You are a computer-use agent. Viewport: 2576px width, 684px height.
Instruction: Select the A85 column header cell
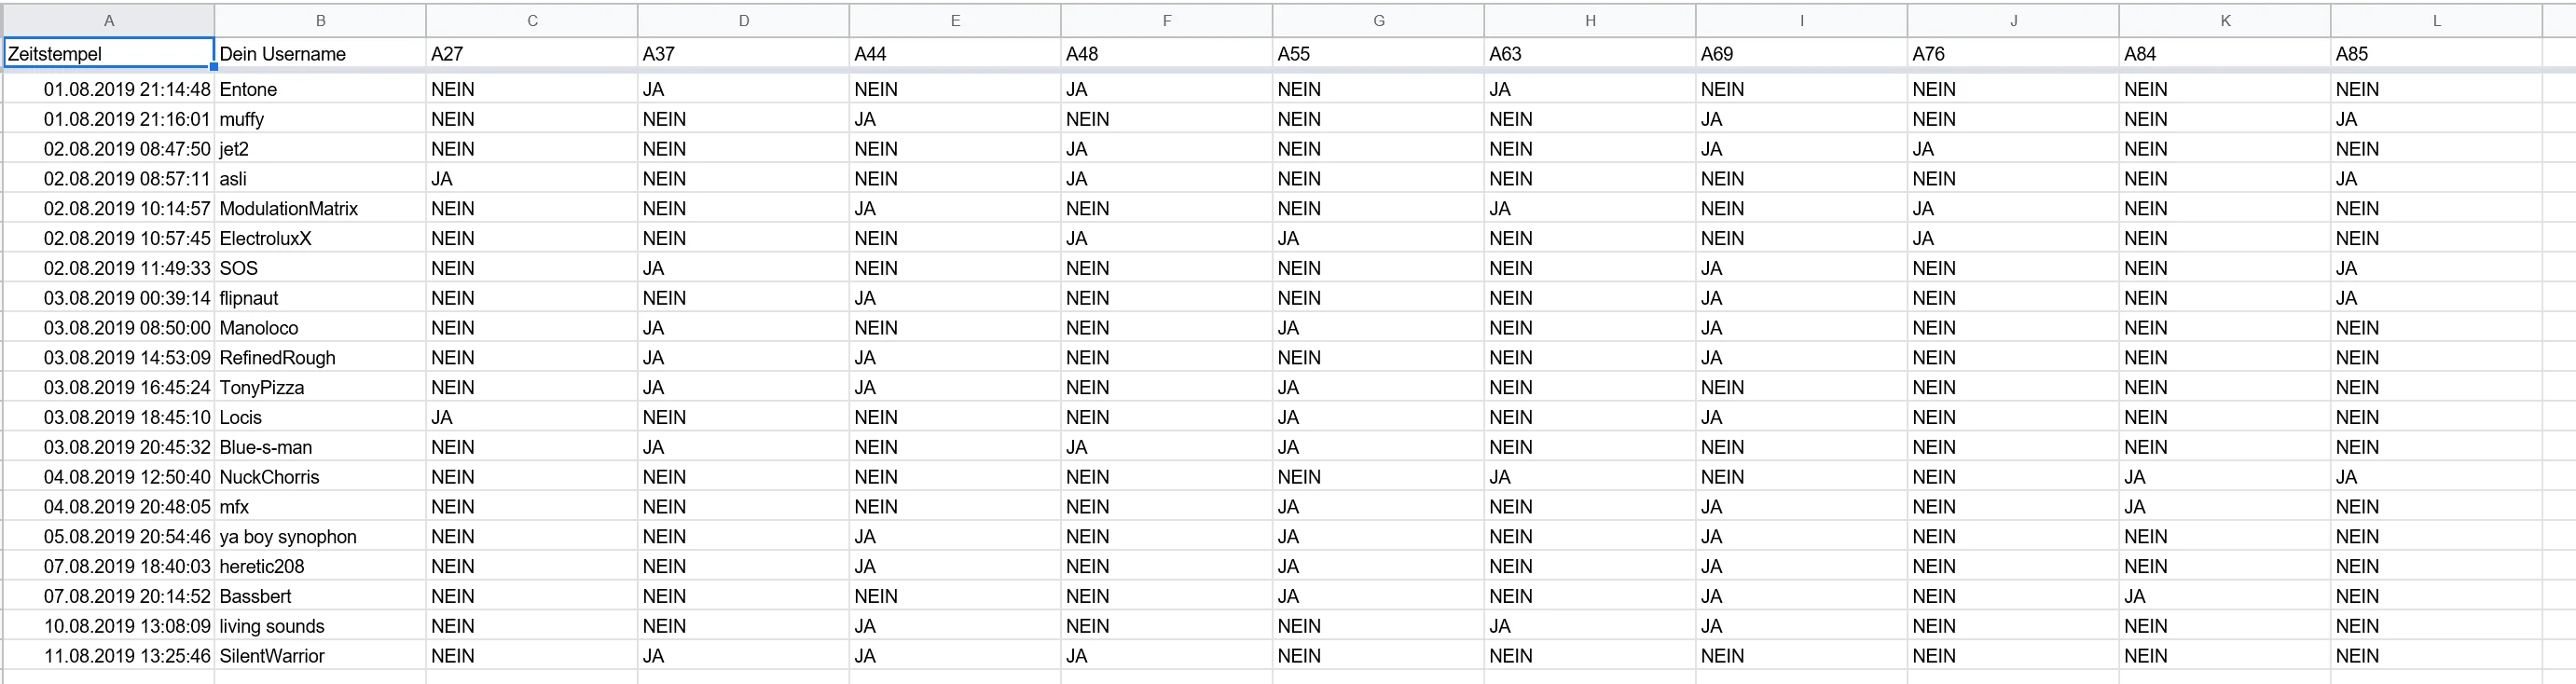(x=2436, y=53)
